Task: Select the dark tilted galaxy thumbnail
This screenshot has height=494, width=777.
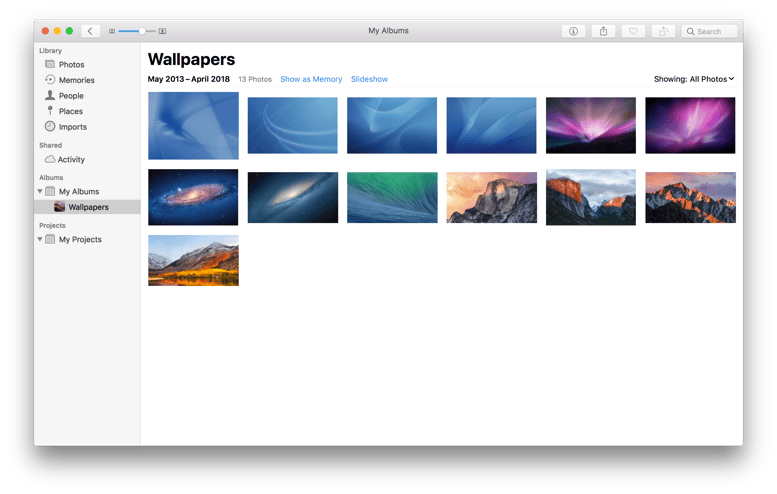Action: 293,197
